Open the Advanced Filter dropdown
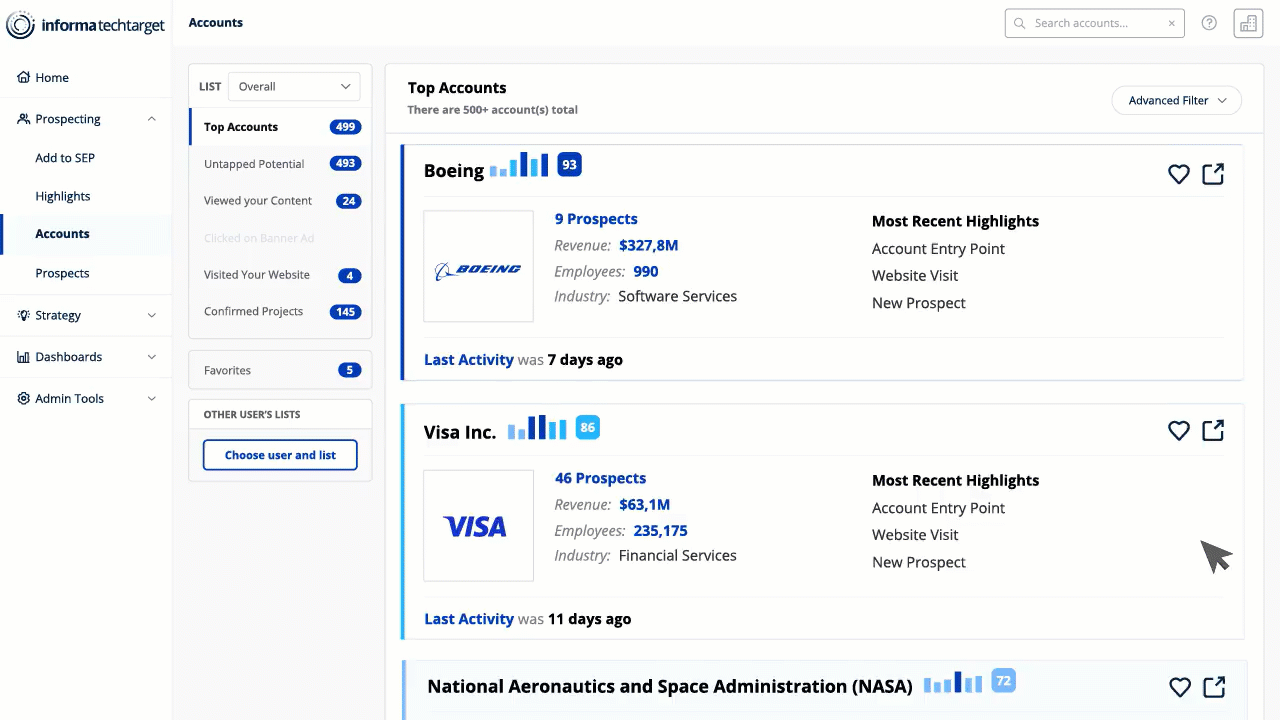 click(1176, 100)
